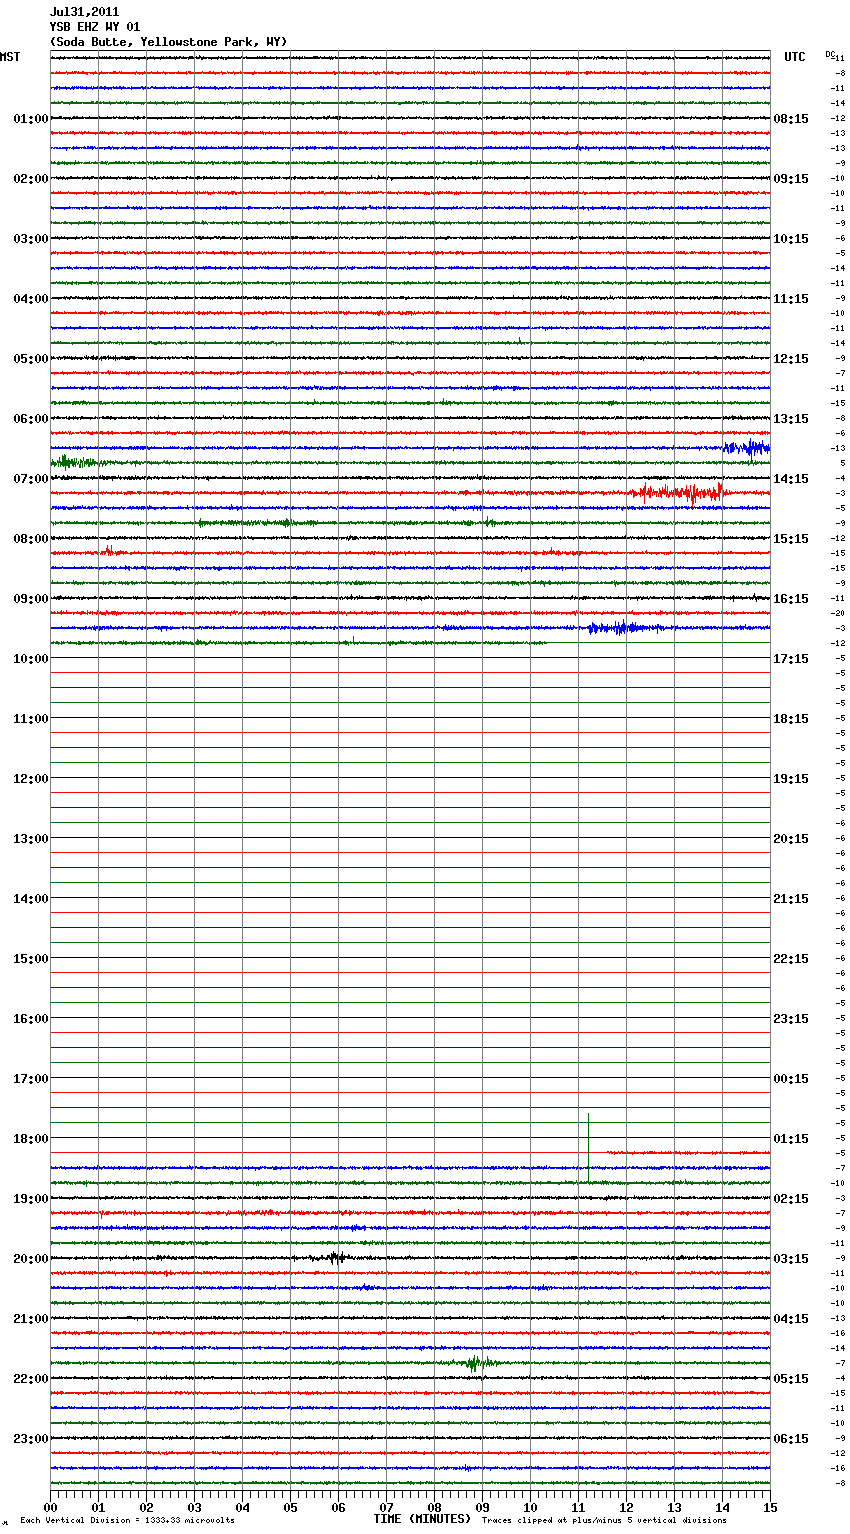Click the 03:15 UTC time label

[x=791, y=1259]
